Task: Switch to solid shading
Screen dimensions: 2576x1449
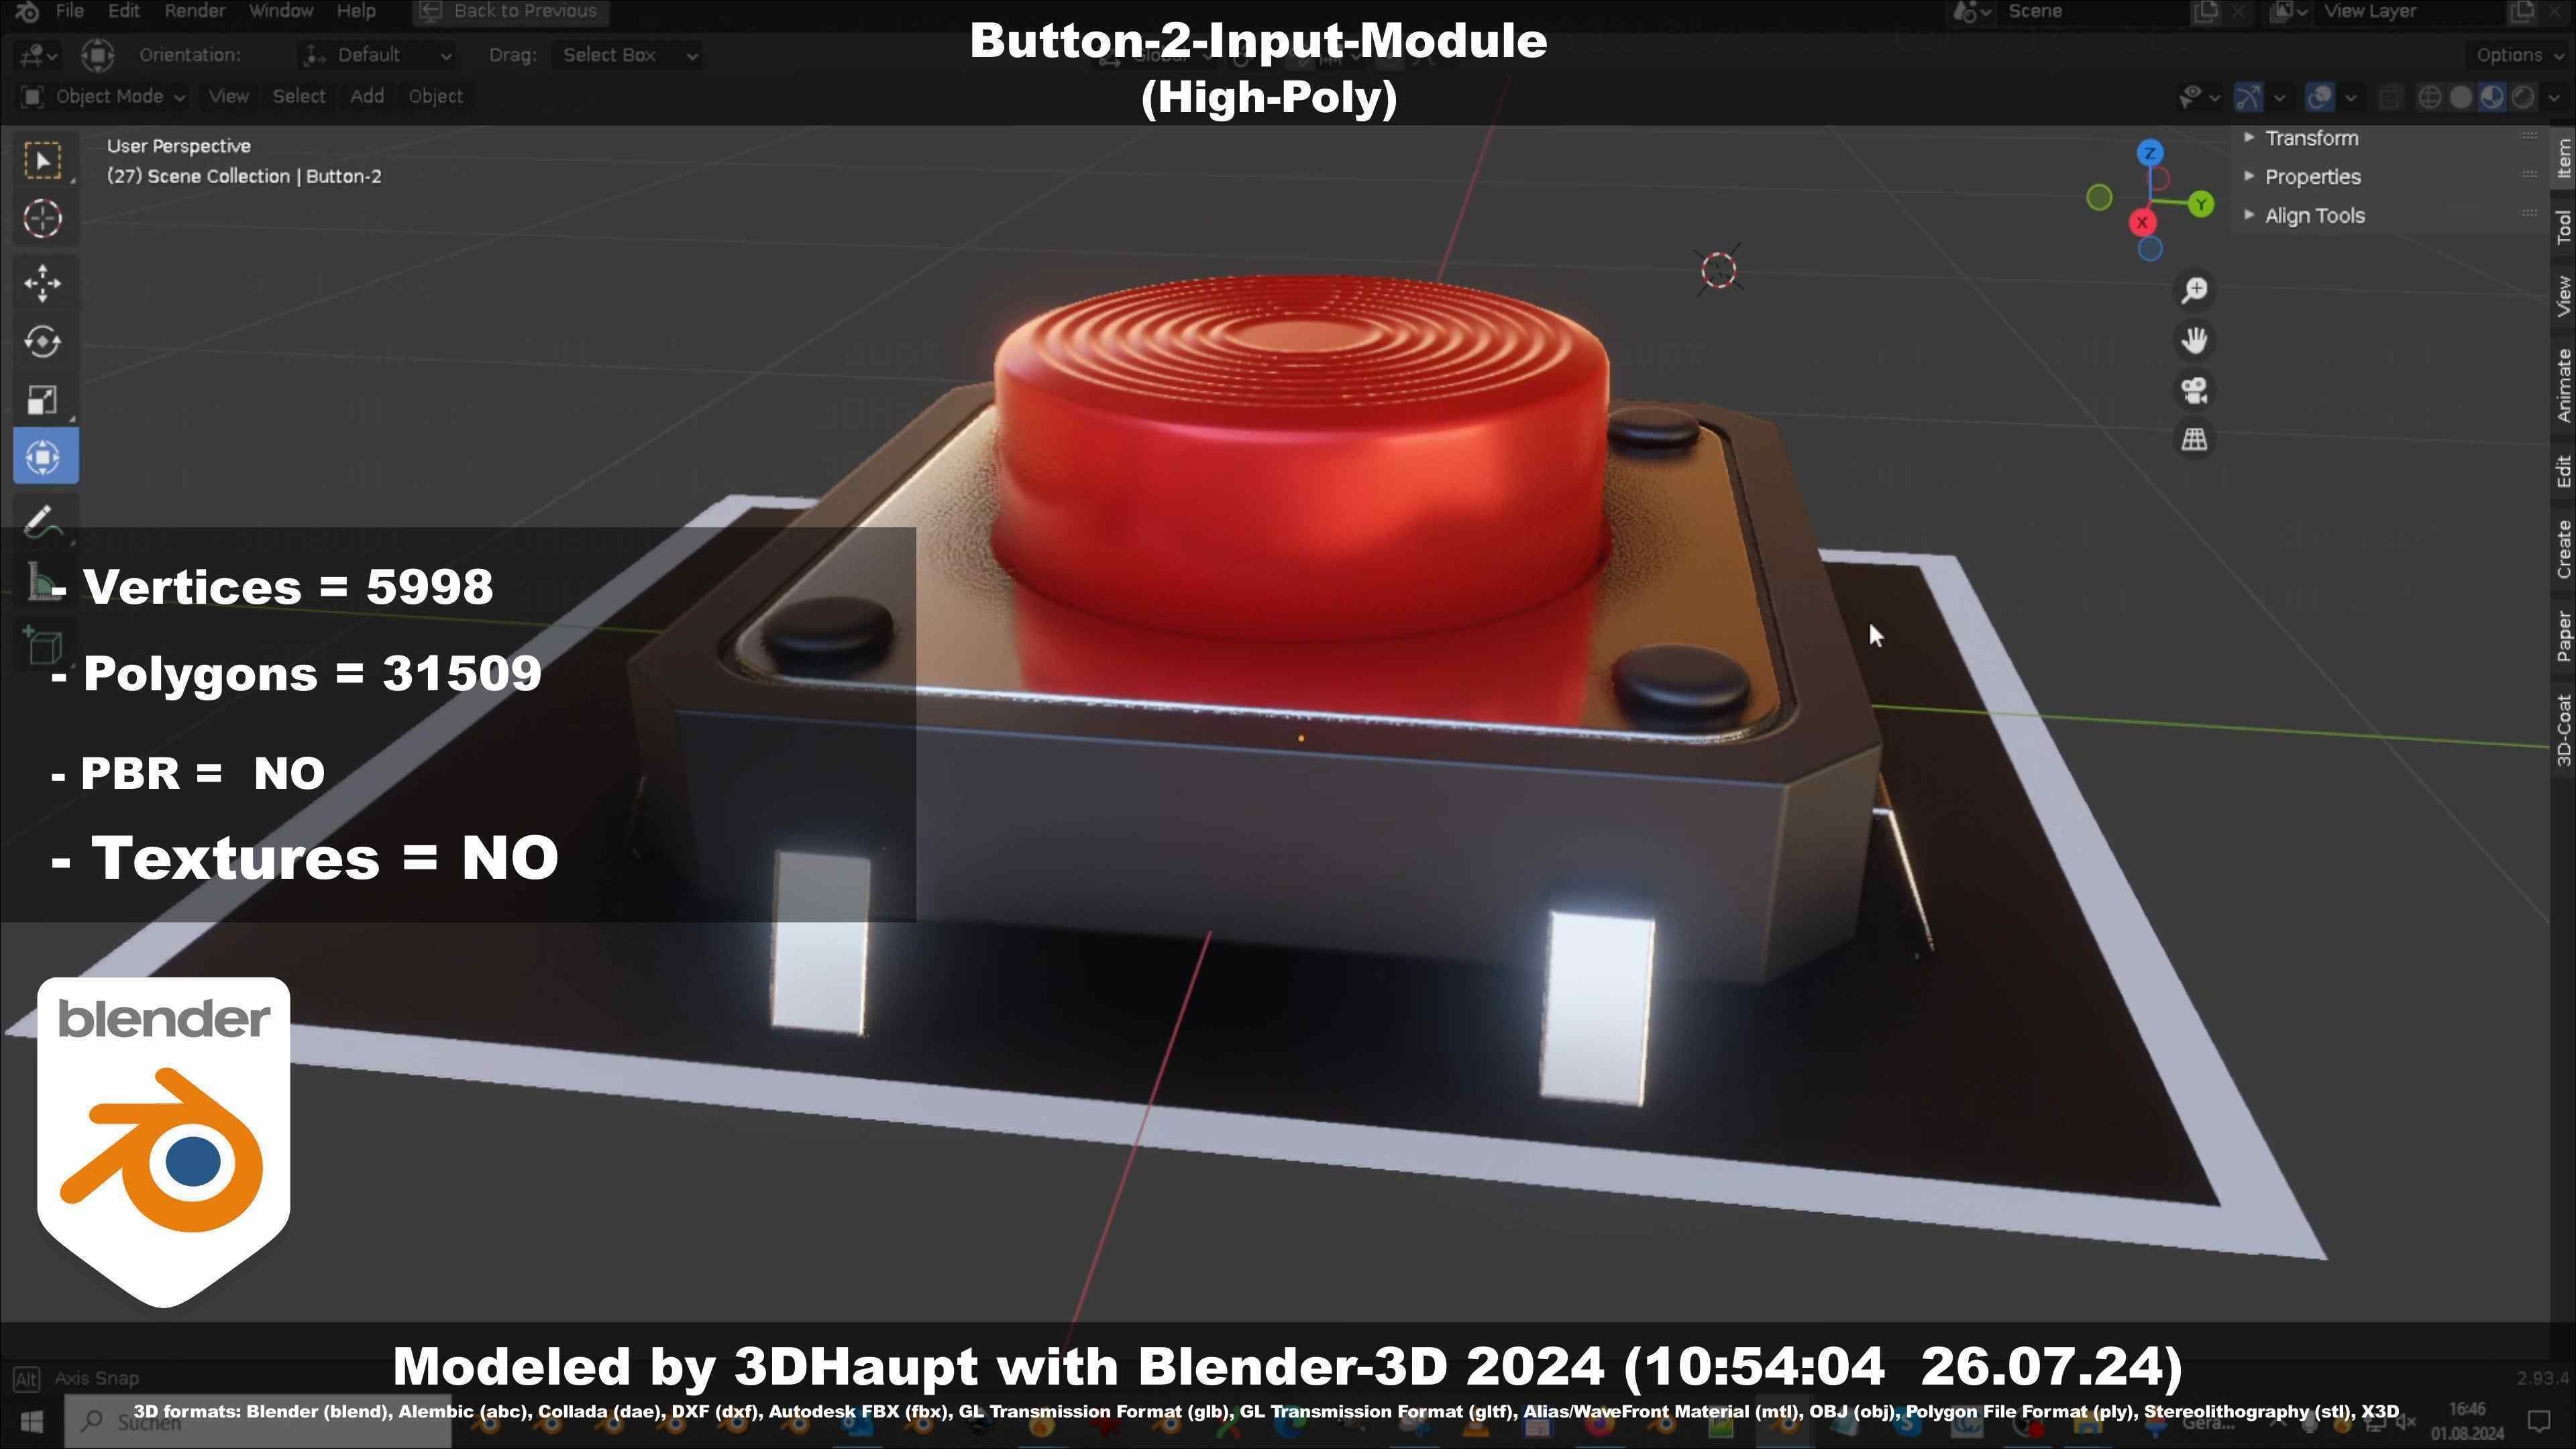Action: pos(2461,97)
